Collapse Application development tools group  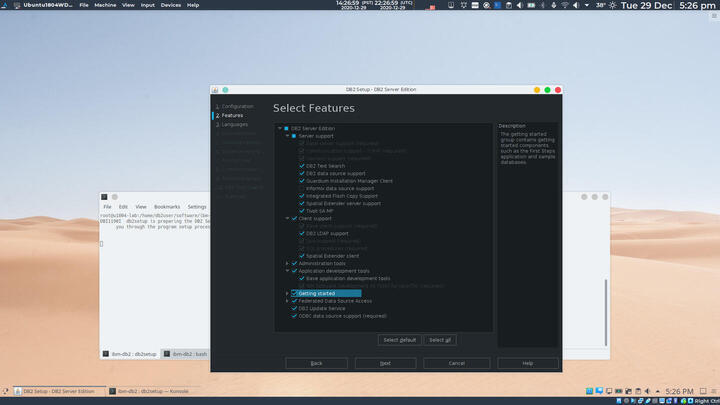tap(287, 271)
